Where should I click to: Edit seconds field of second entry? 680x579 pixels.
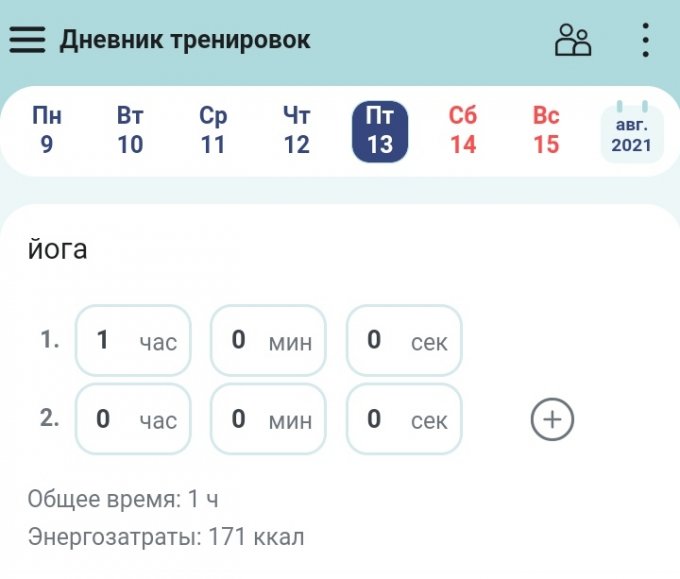[404, 419]
